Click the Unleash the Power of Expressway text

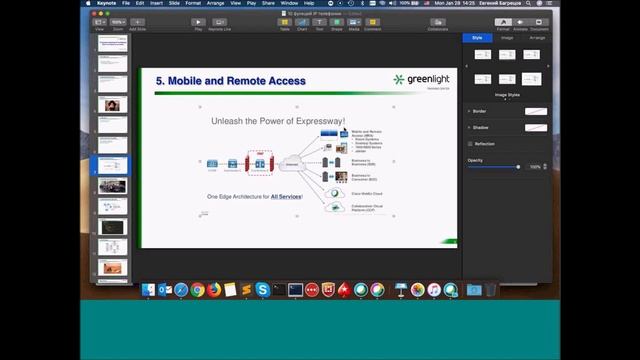[278, 121]
